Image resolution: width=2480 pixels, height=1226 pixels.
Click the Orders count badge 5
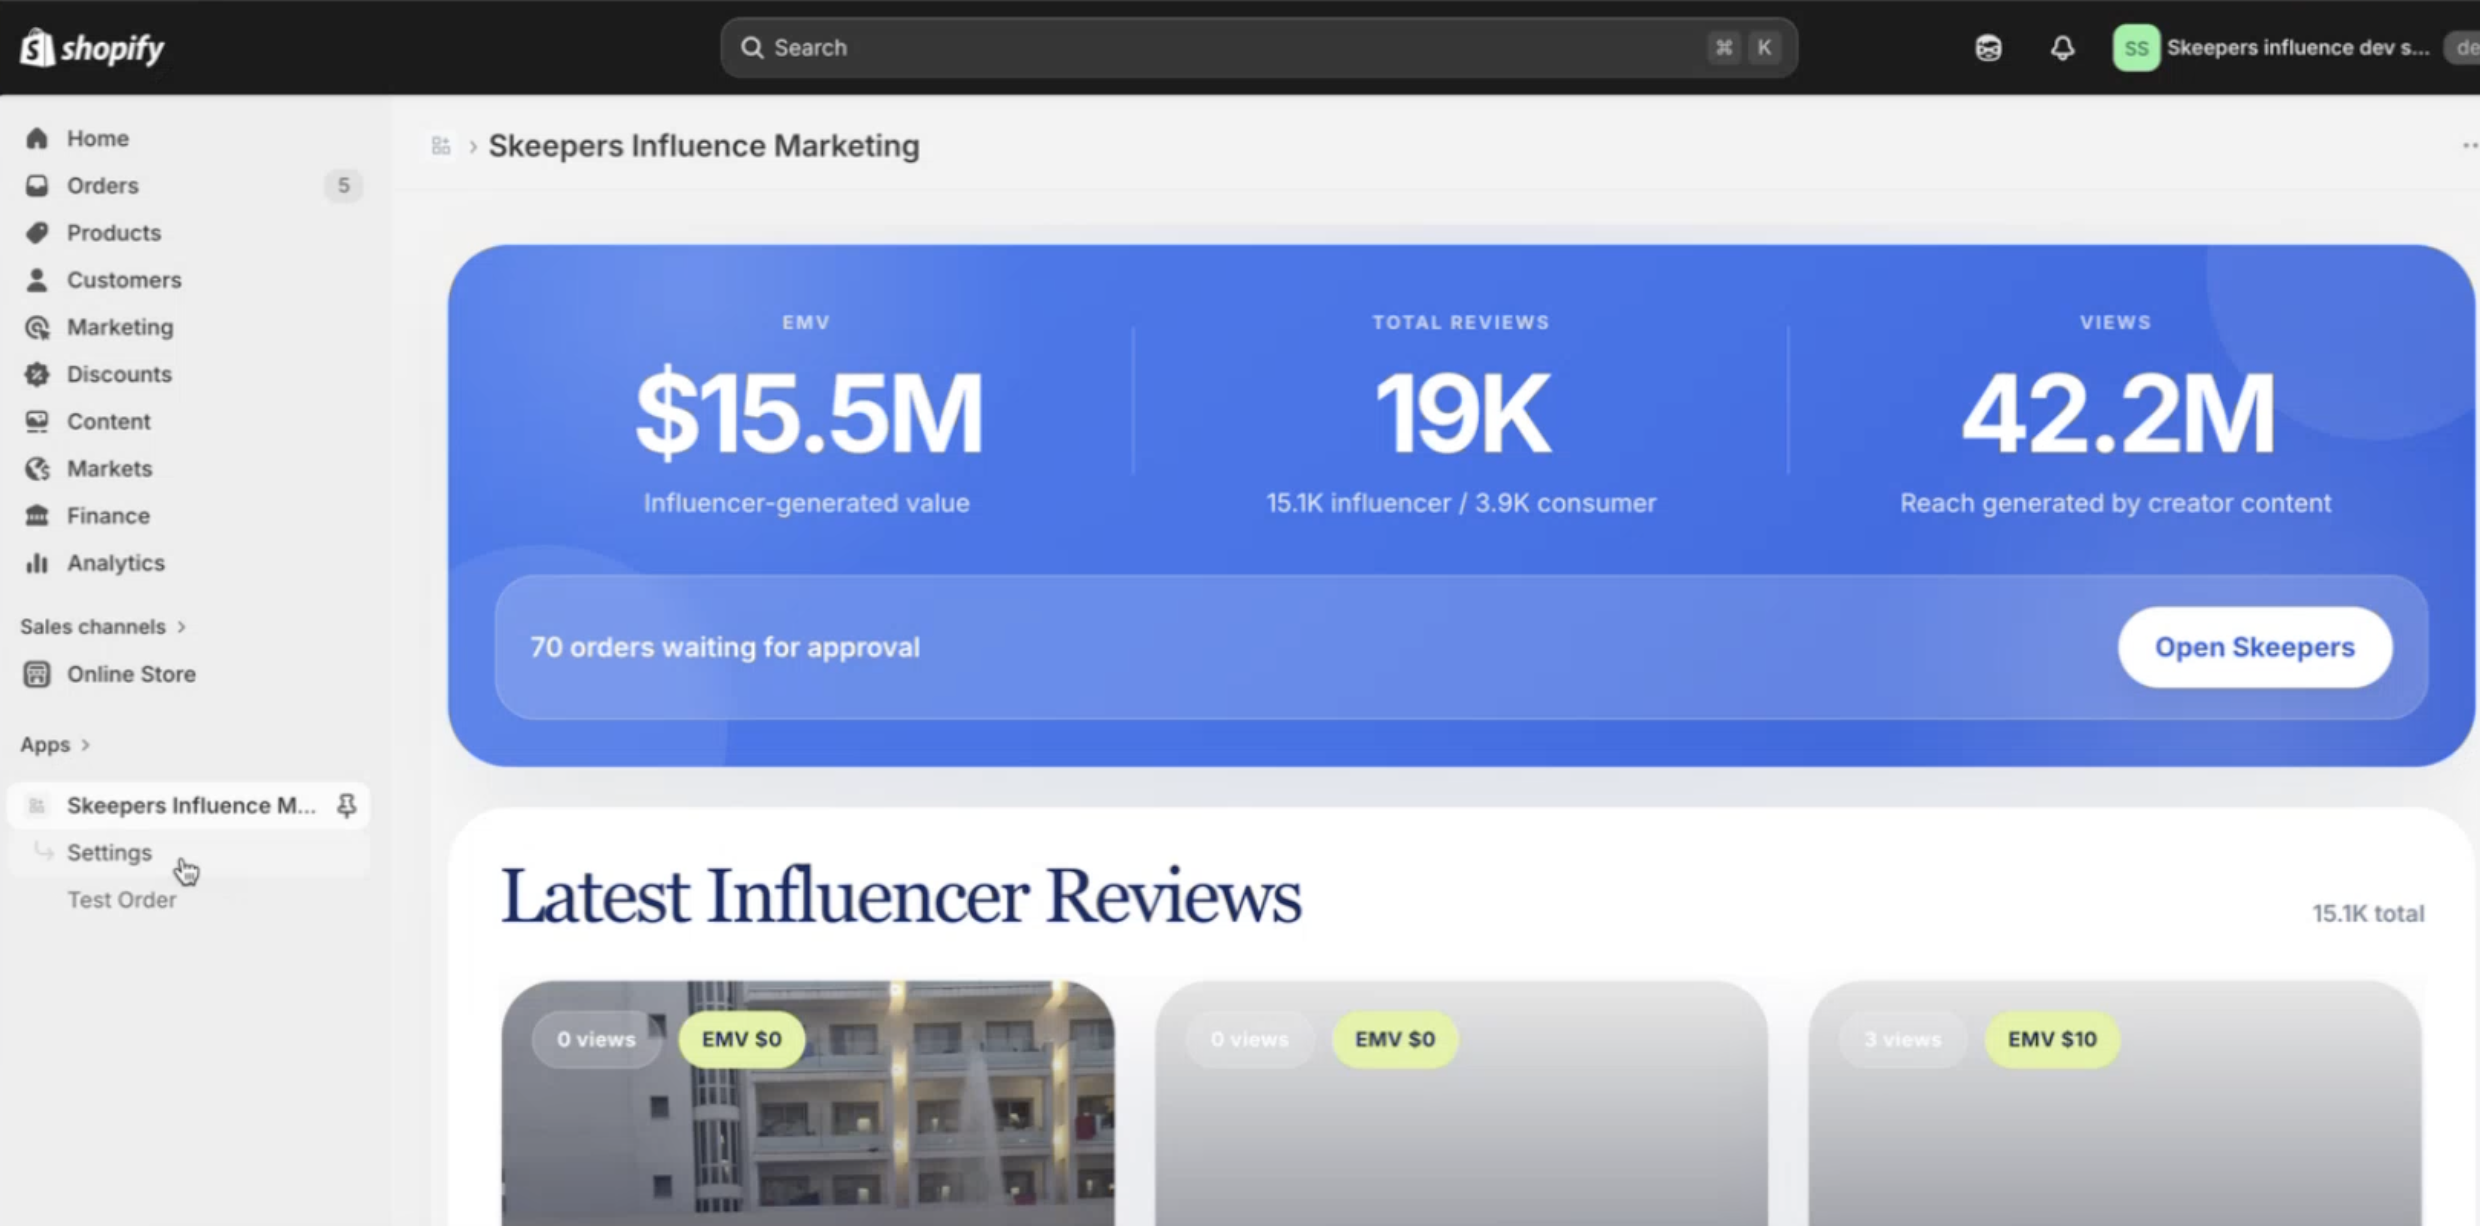click(343, 185)
